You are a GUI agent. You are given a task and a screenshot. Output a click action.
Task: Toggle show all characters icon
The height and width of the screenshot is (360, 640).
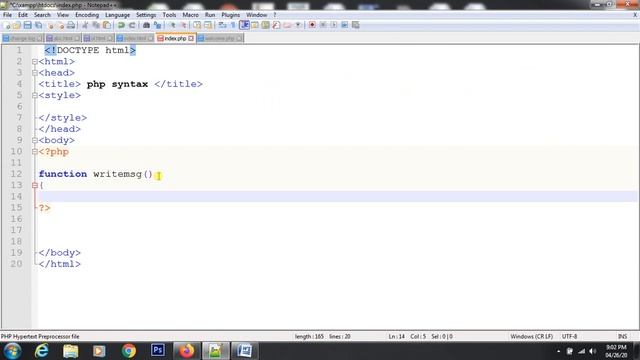[x=233, y=25]
